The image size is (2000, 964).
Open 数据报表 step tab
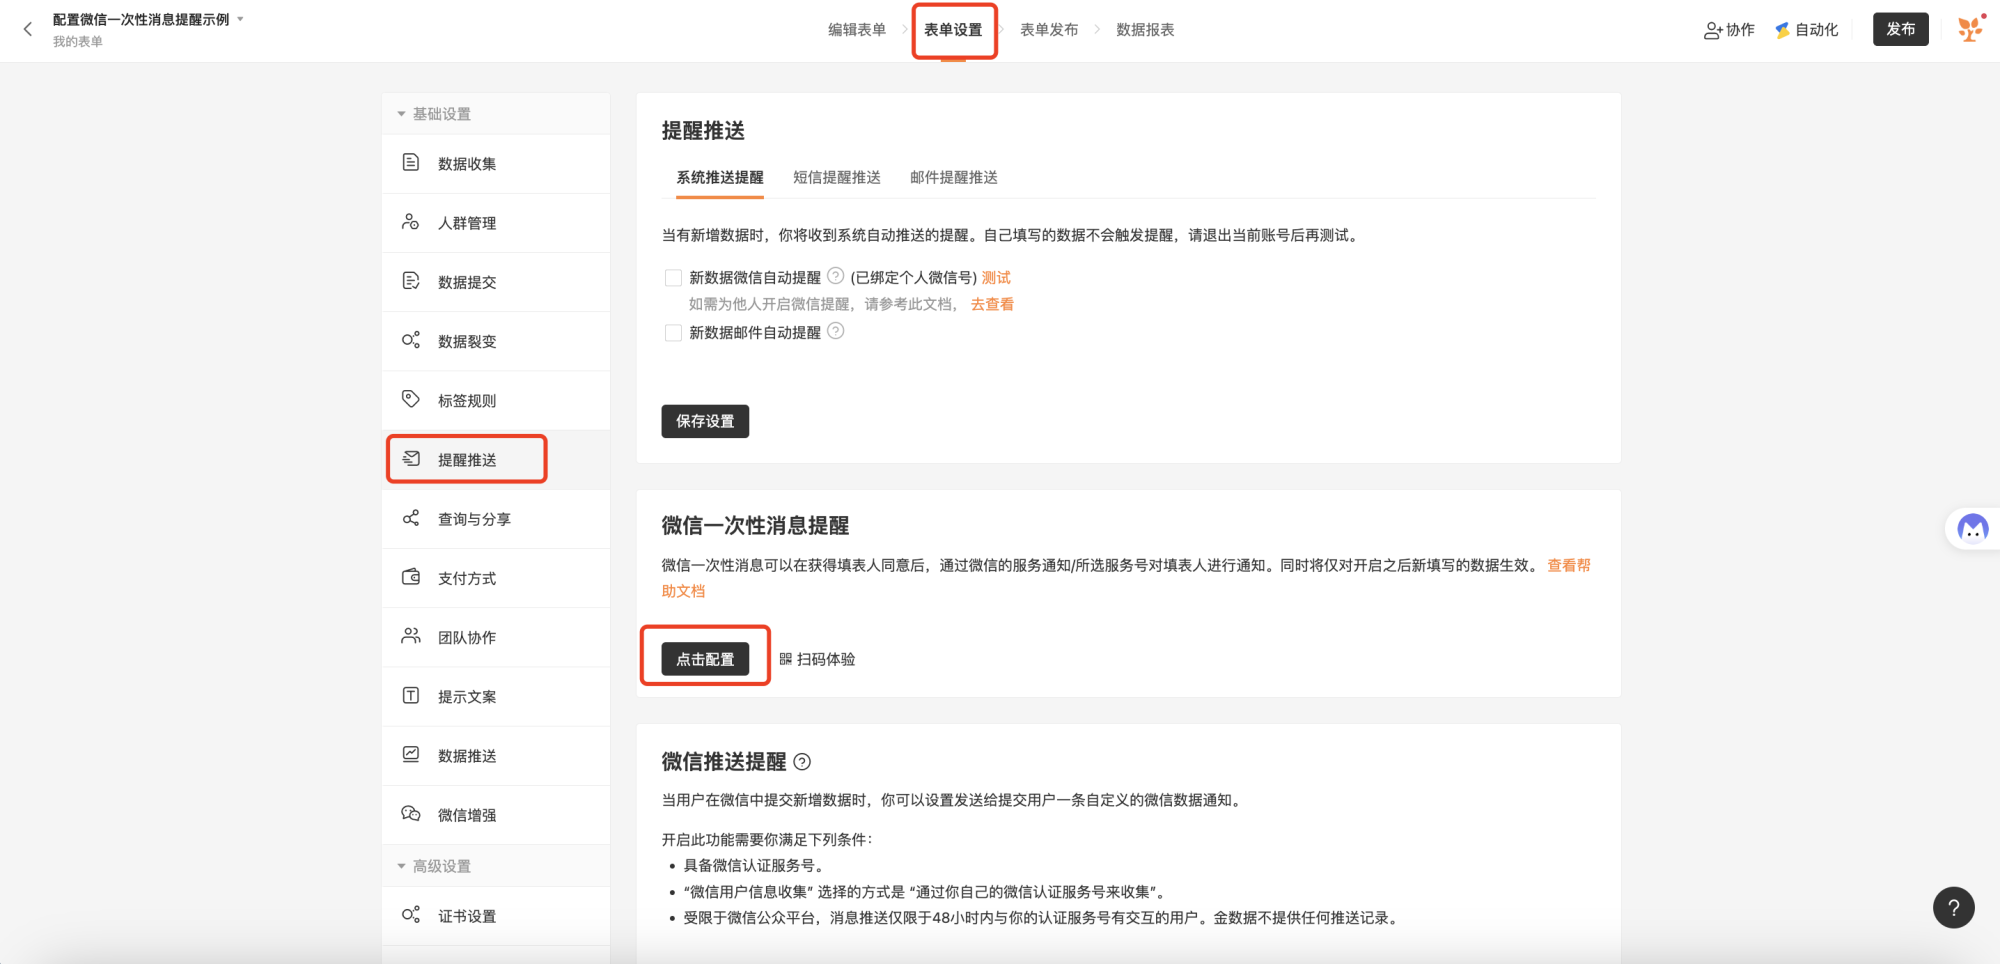(1145, 30)
